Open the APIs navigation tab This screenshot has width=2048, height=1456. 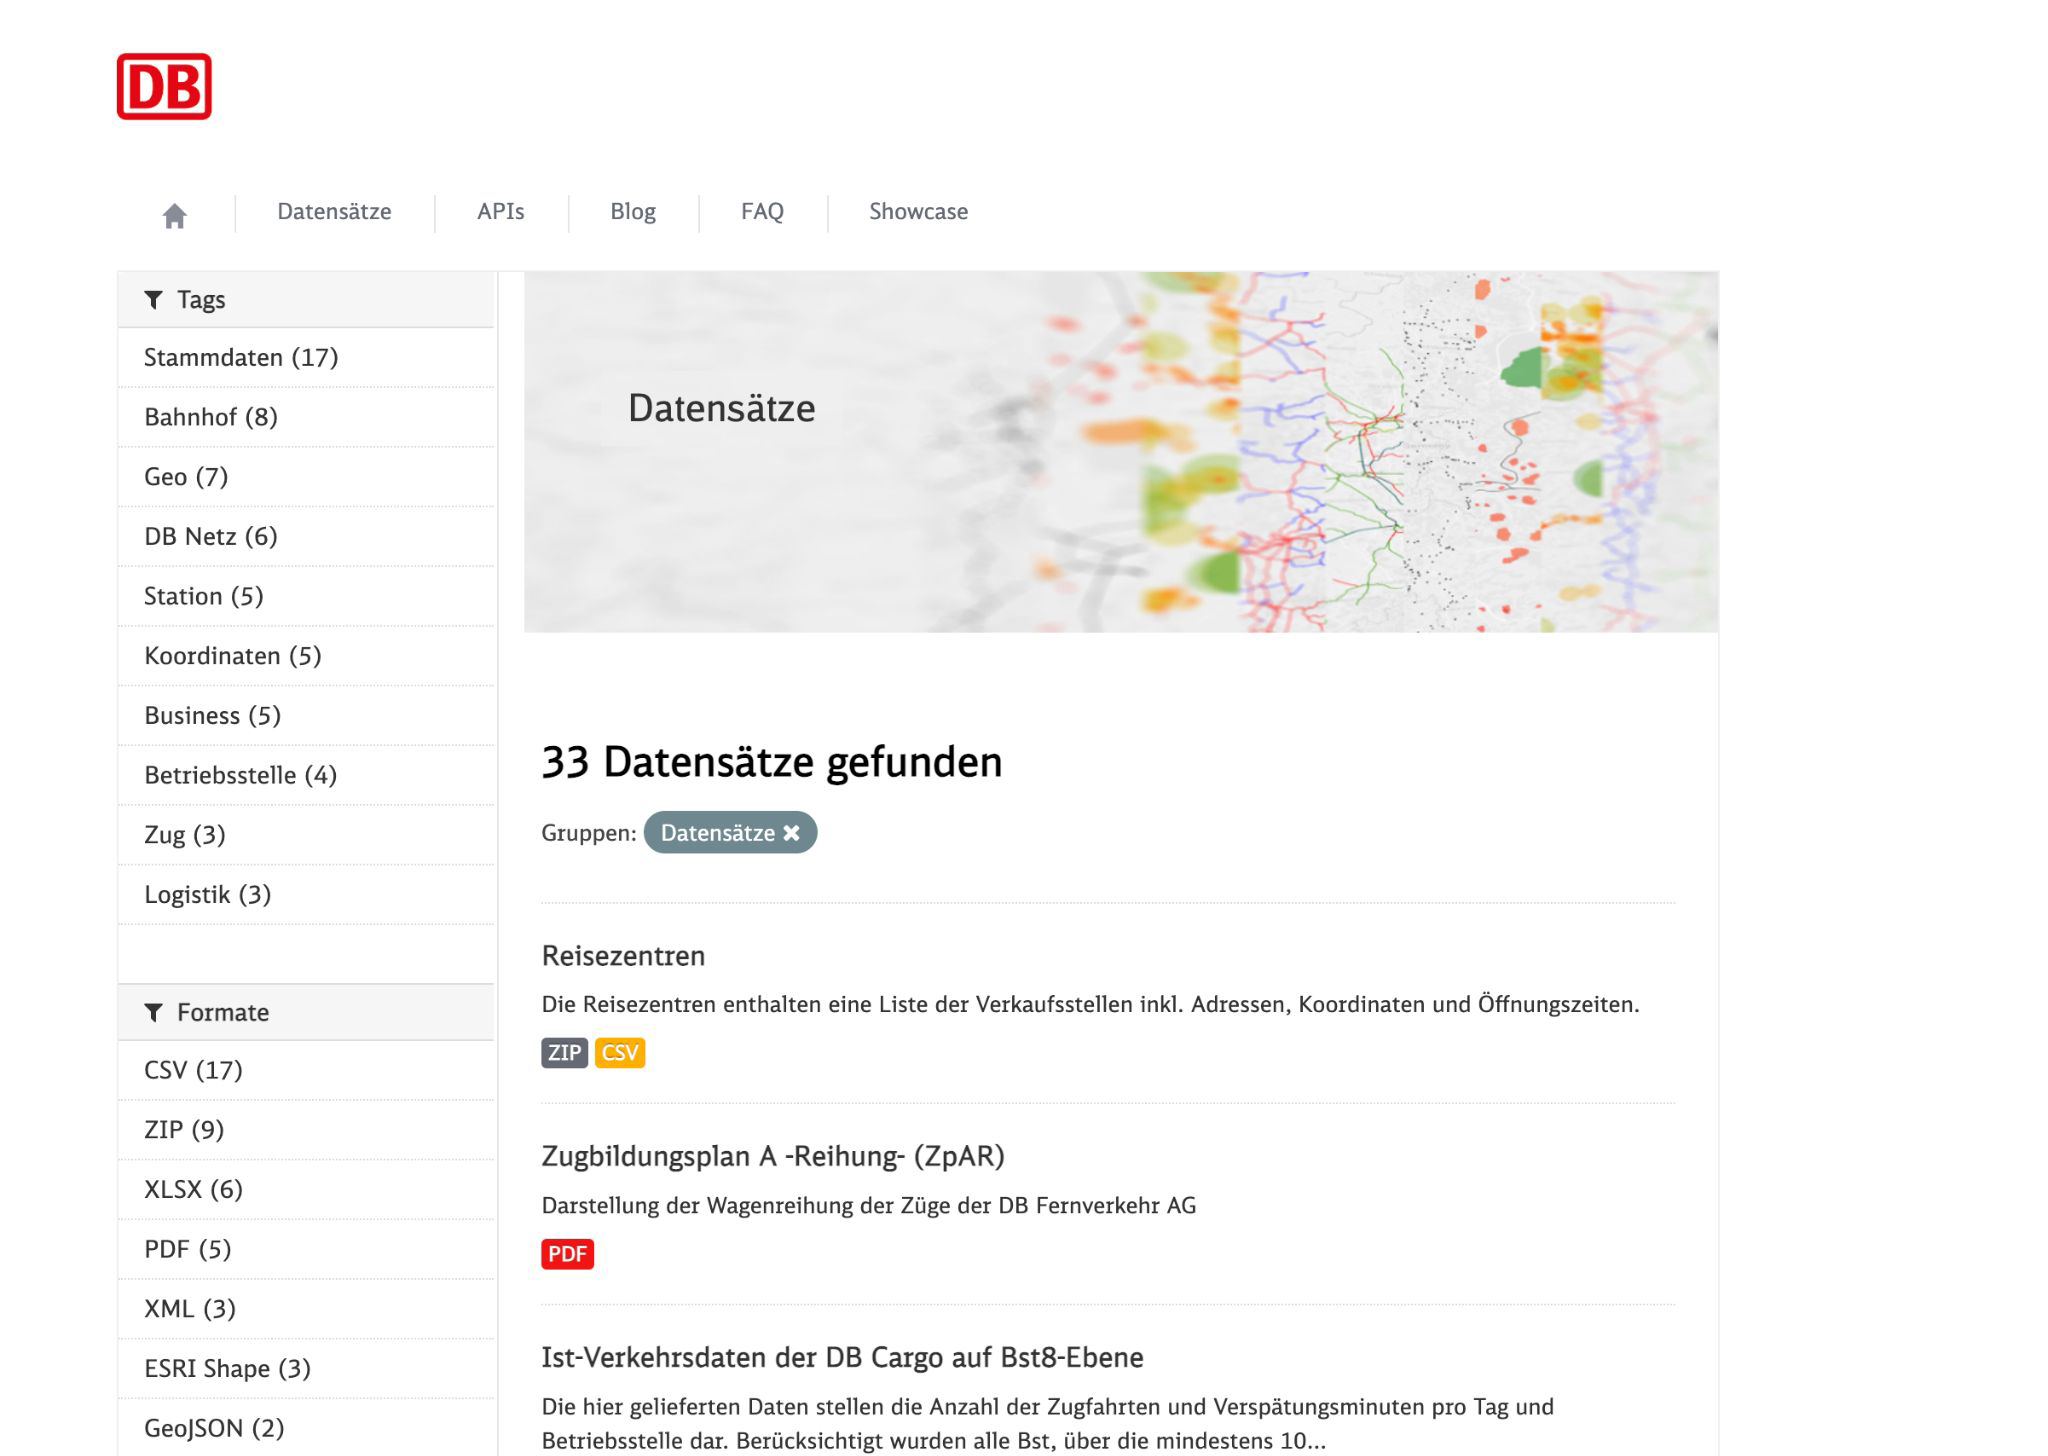click(500, 212)
